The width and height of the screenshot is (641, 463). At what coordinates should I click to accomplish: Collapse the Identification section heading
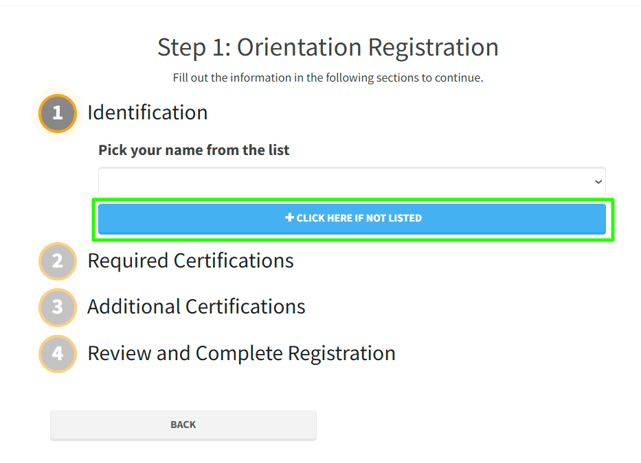(x=147, y=112)
